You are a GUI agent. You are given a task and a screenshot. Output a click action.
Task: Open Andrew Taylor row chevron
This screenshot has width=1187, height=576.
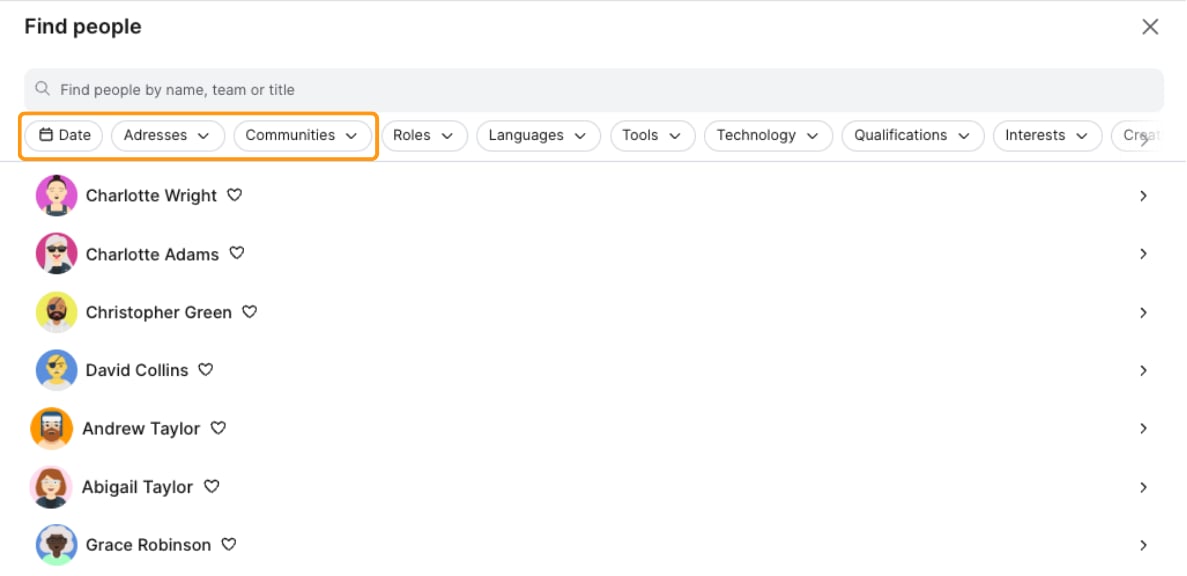[1143, 428]
